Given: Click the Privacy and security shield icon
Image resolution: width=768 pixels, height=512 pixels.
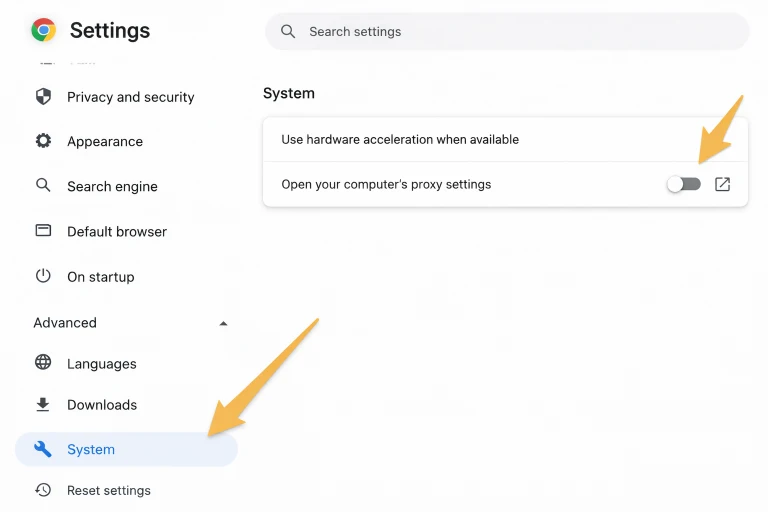Looking at the screenshot, I should point(43,97).
